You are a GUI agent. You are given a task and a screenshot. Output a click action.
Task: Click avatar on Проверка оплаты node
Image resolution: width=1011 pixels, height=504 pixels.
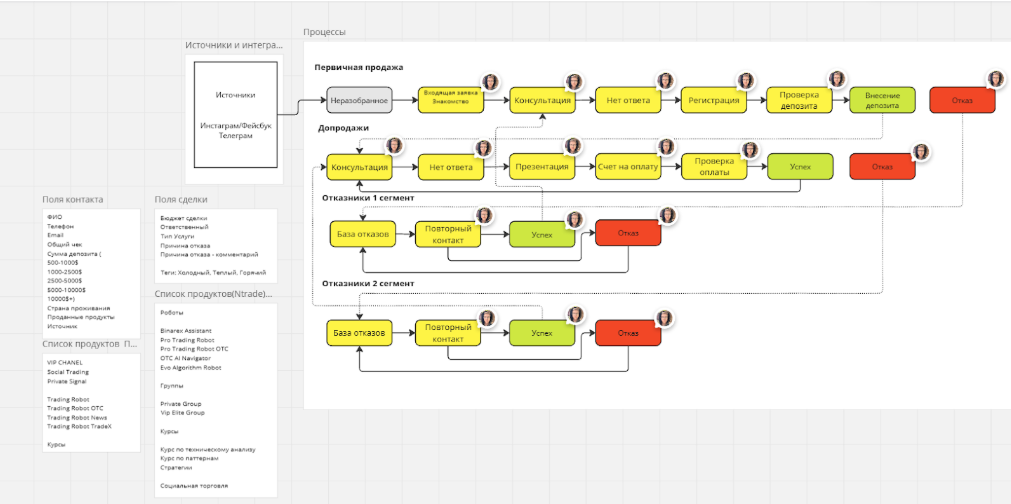click(x=750, y=151)
